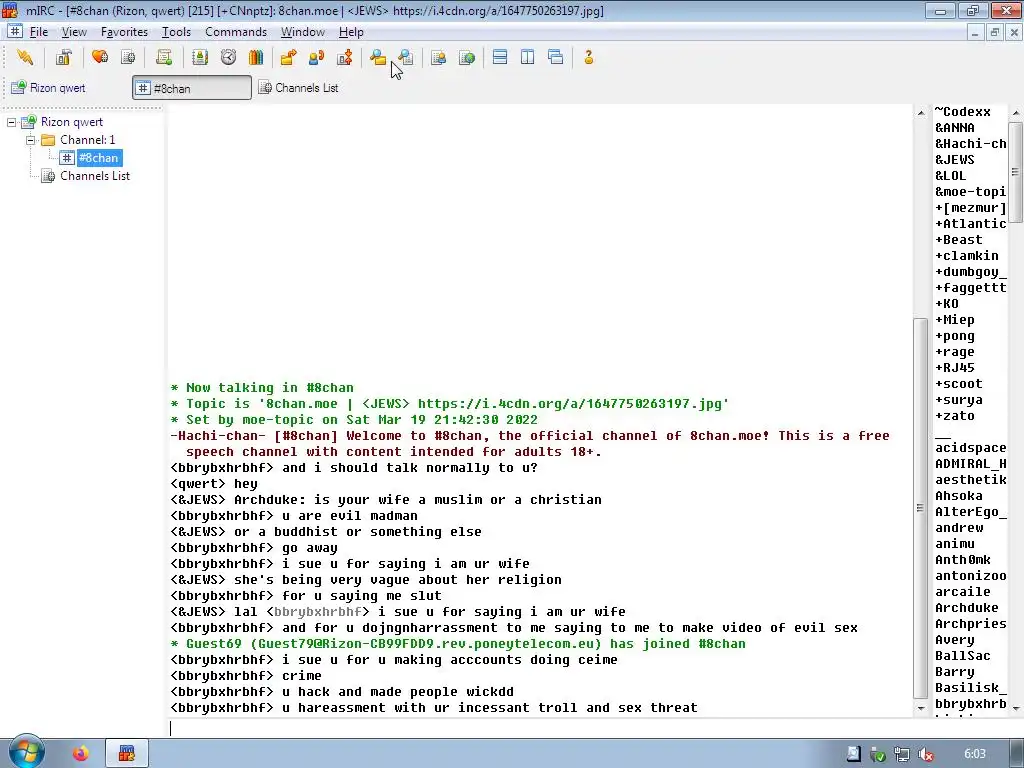Screen dimensions: 1024x768
Task: Open the Scripts Editor toolbar icon
Action: 164,57
